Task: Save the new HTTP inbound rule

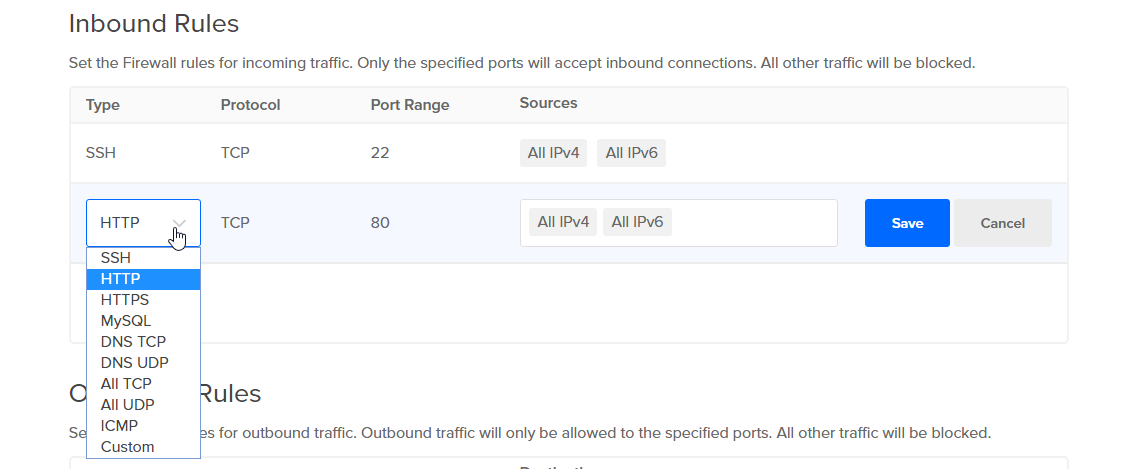Action: pos(907,223)
